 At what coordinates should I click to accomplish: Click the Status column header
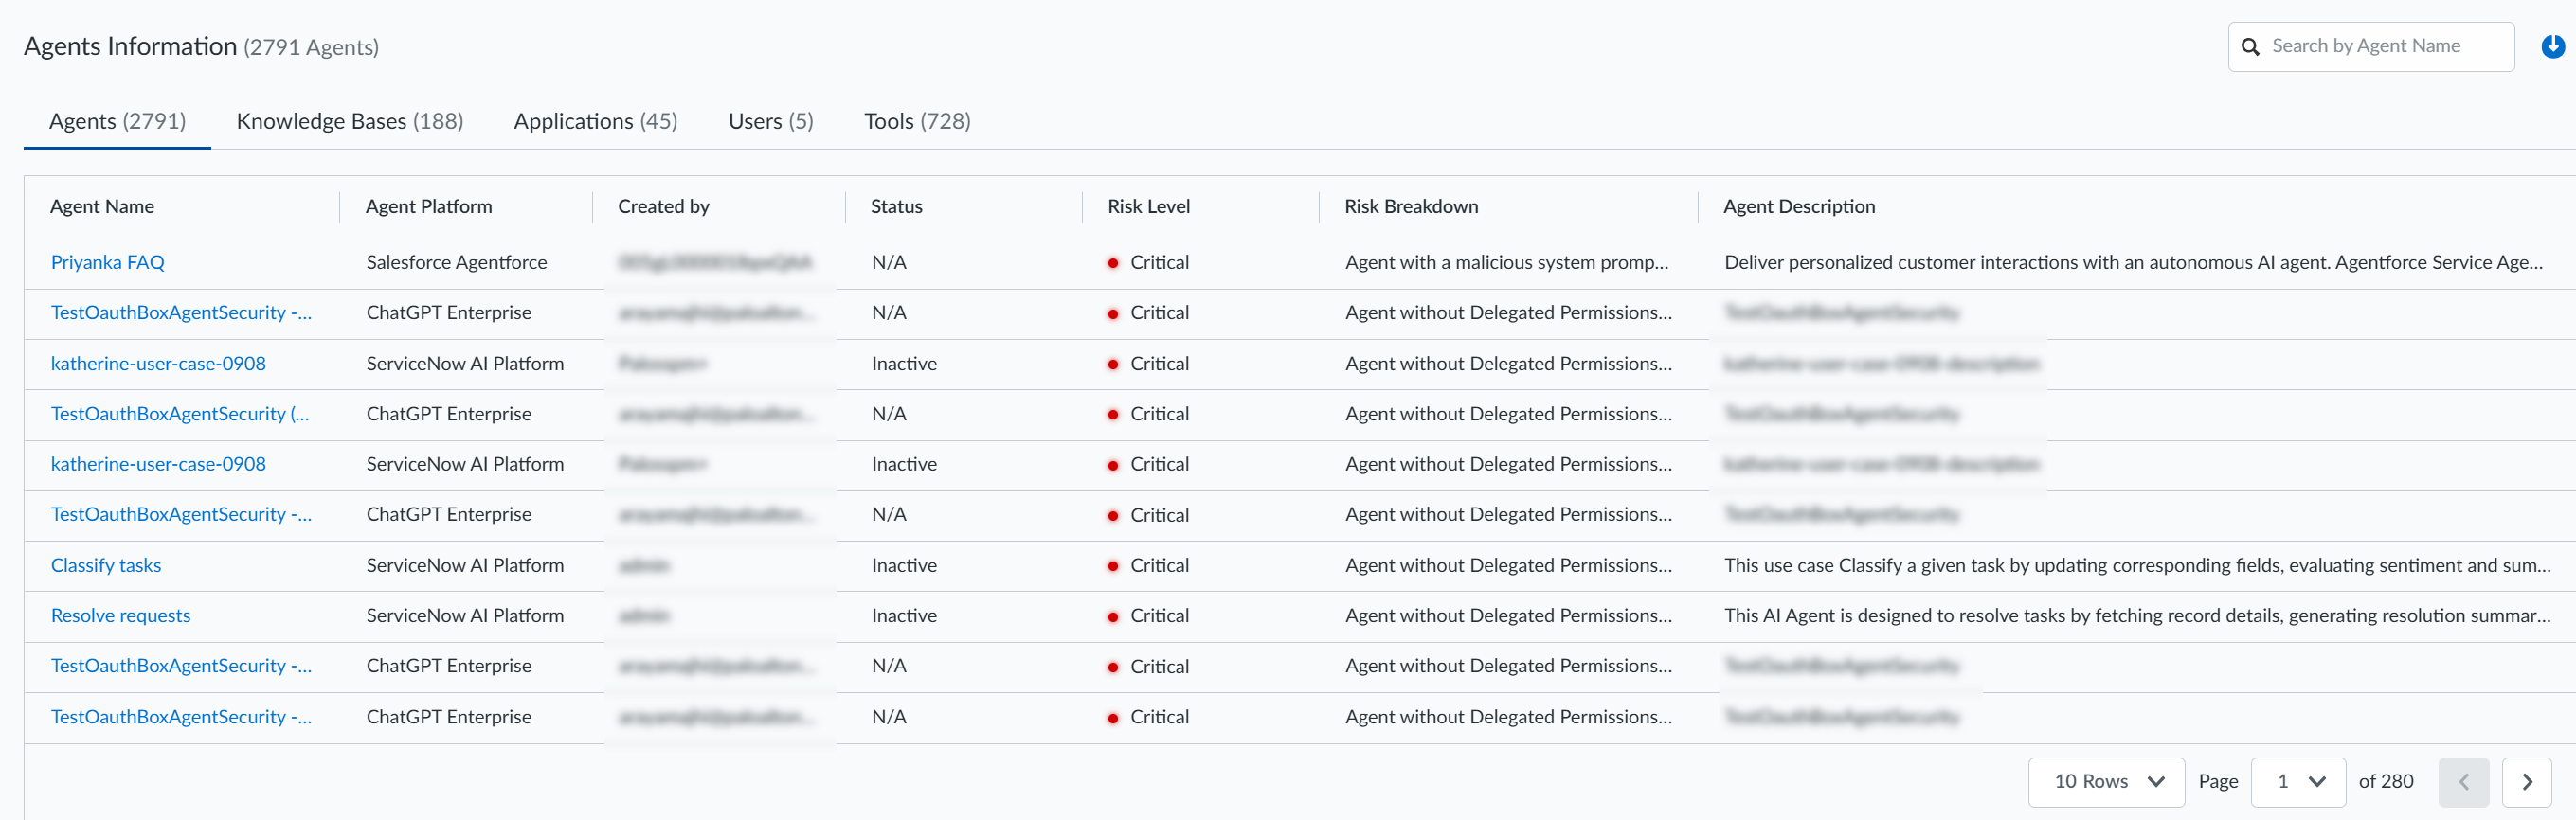pos(896,206)
